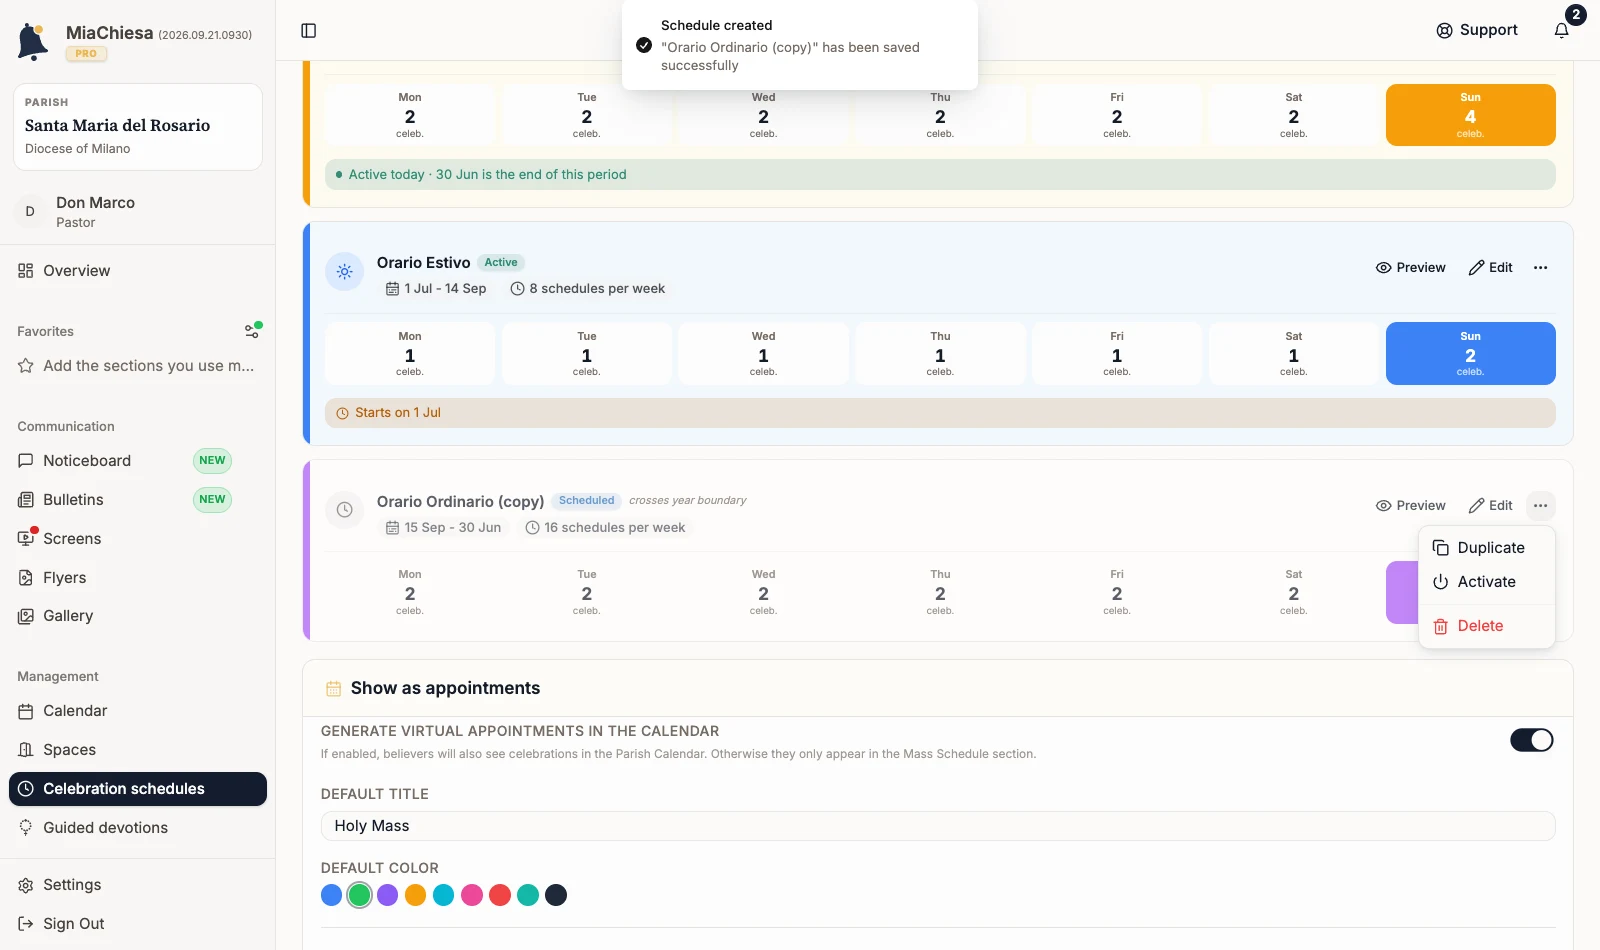Click "1 Jul - 14 Sep" date range
Screen dimensions: 1600x950
tap(445, 289)
